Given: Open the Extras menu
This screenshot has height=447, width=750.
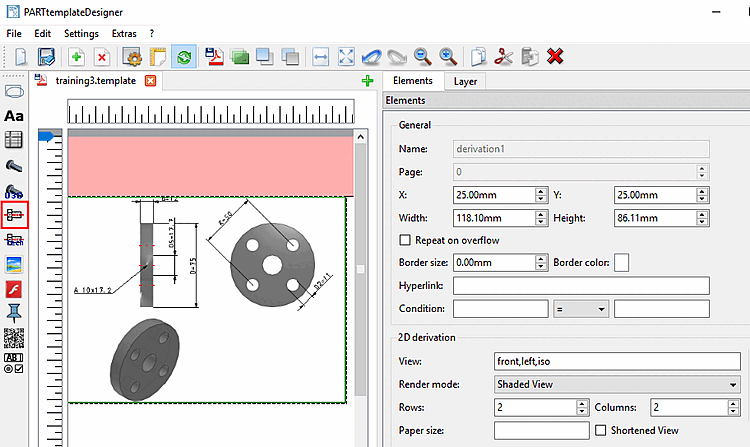Looking at the screenshot, I should (x=124, y=33).
